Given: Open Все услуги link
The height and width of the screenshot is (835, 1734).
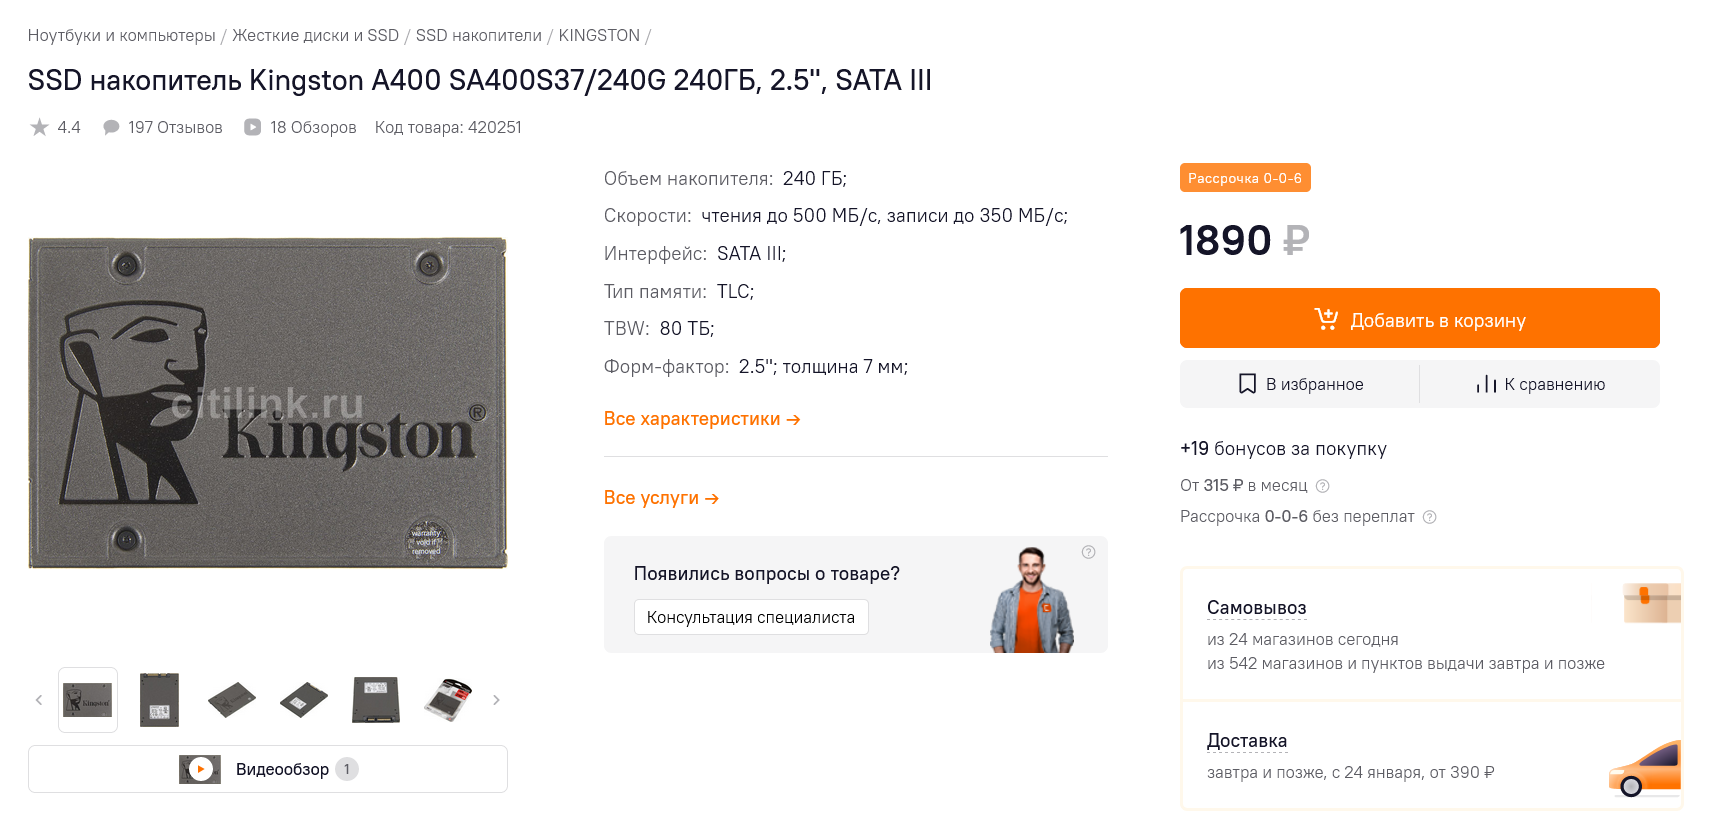Looking at the screenshot, I should [661, 498].
